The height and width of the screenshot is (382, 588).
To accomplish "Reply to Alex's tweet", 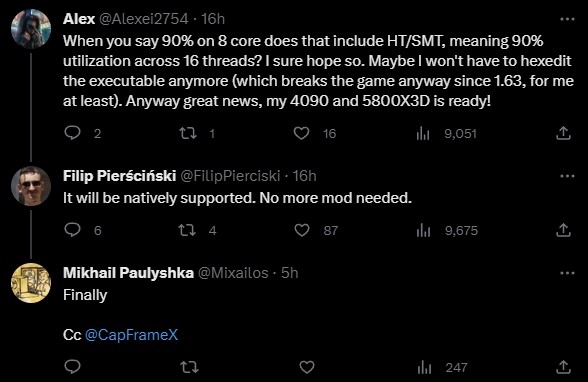I will [x=72, y=133].
